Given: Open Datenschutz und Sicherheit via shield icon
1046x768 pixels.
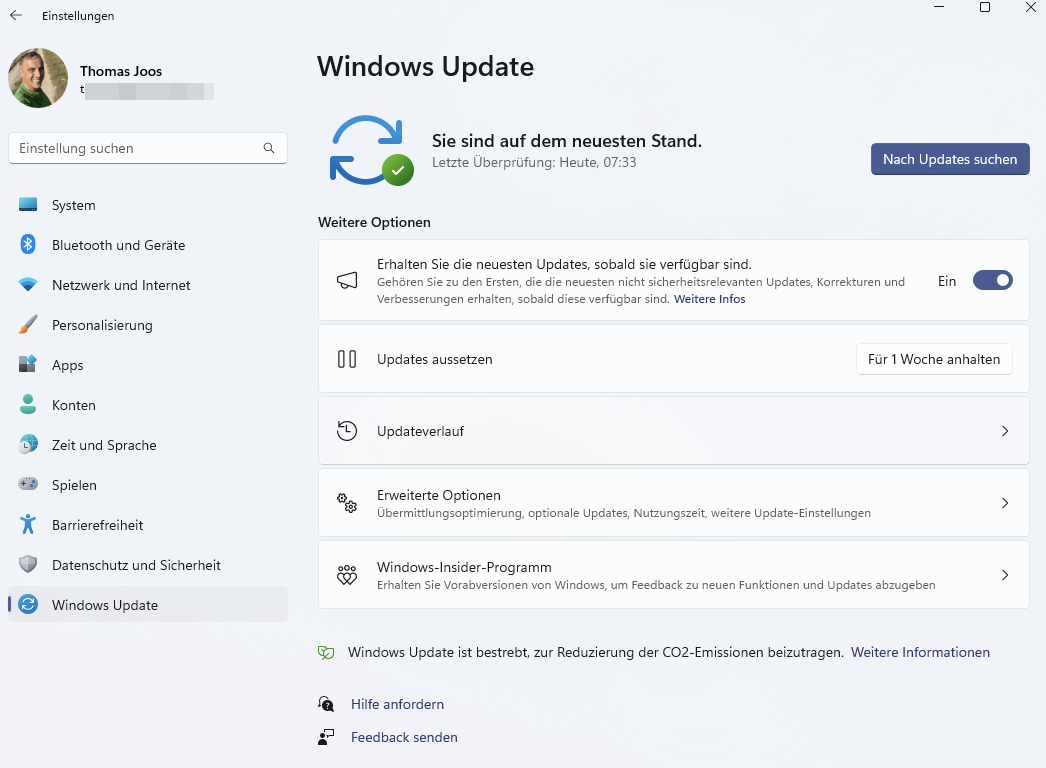Looking at the screenshot, I should (x=26, y=565).
